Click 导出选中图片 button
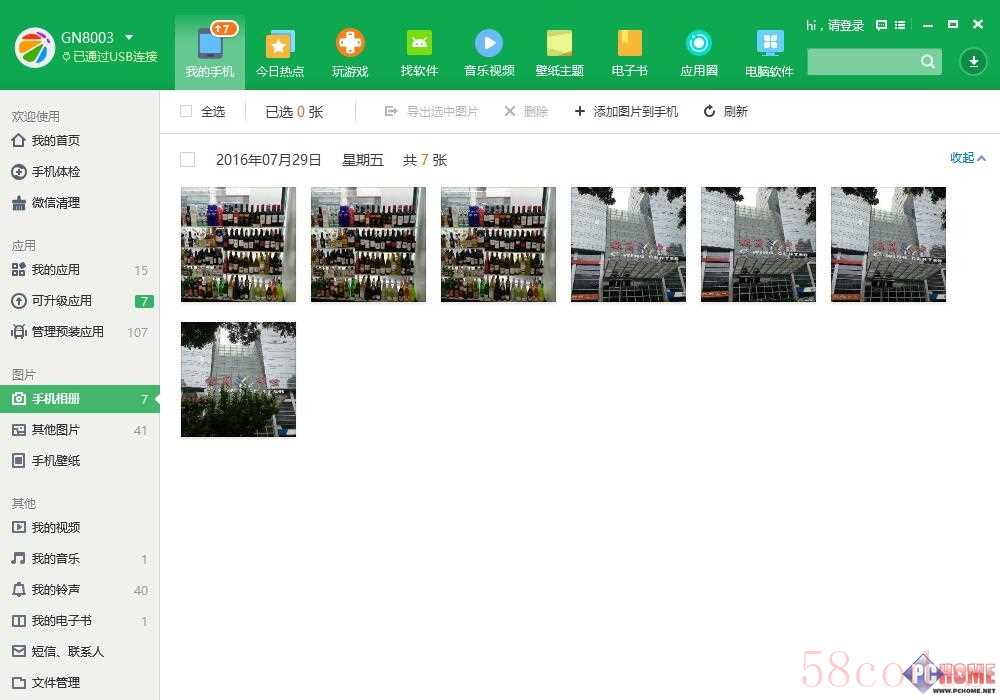This screenshot has width=1000, height=700. point(432,112)
